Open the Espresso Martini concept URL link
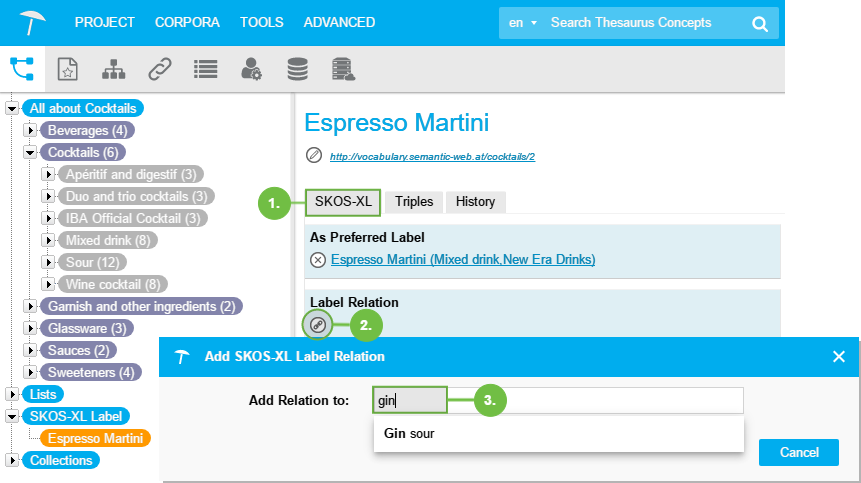Viewport: 861px width, 483px height. point(432,157)
